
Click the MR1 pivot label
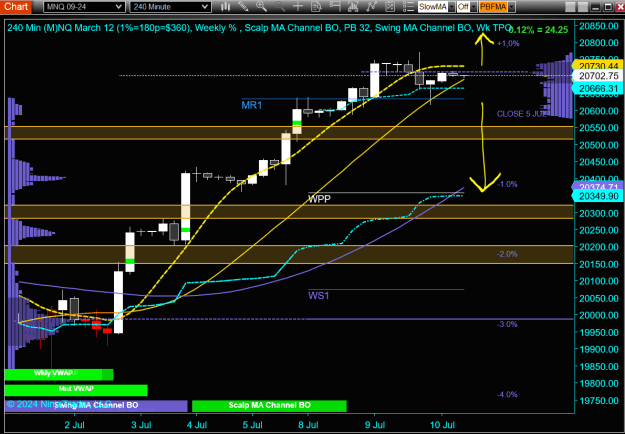251,105
